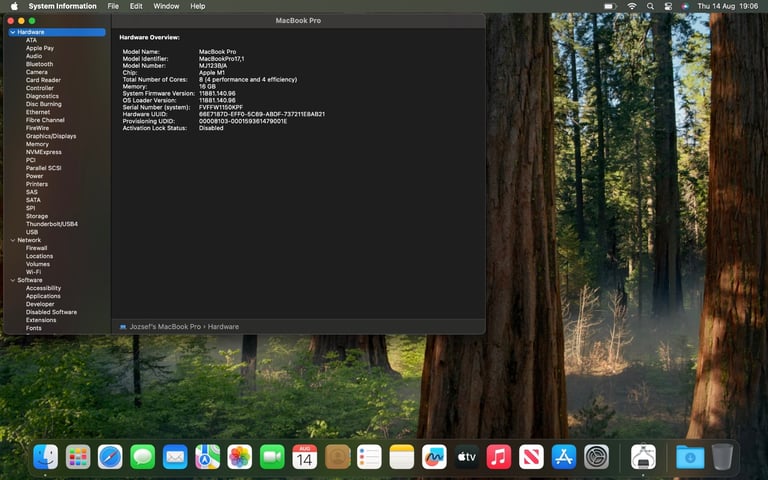Image resolution: width=768 pixels, height=480 pixels.
Task: Click the Siri icon in menu bar
Action: point(685,6)
